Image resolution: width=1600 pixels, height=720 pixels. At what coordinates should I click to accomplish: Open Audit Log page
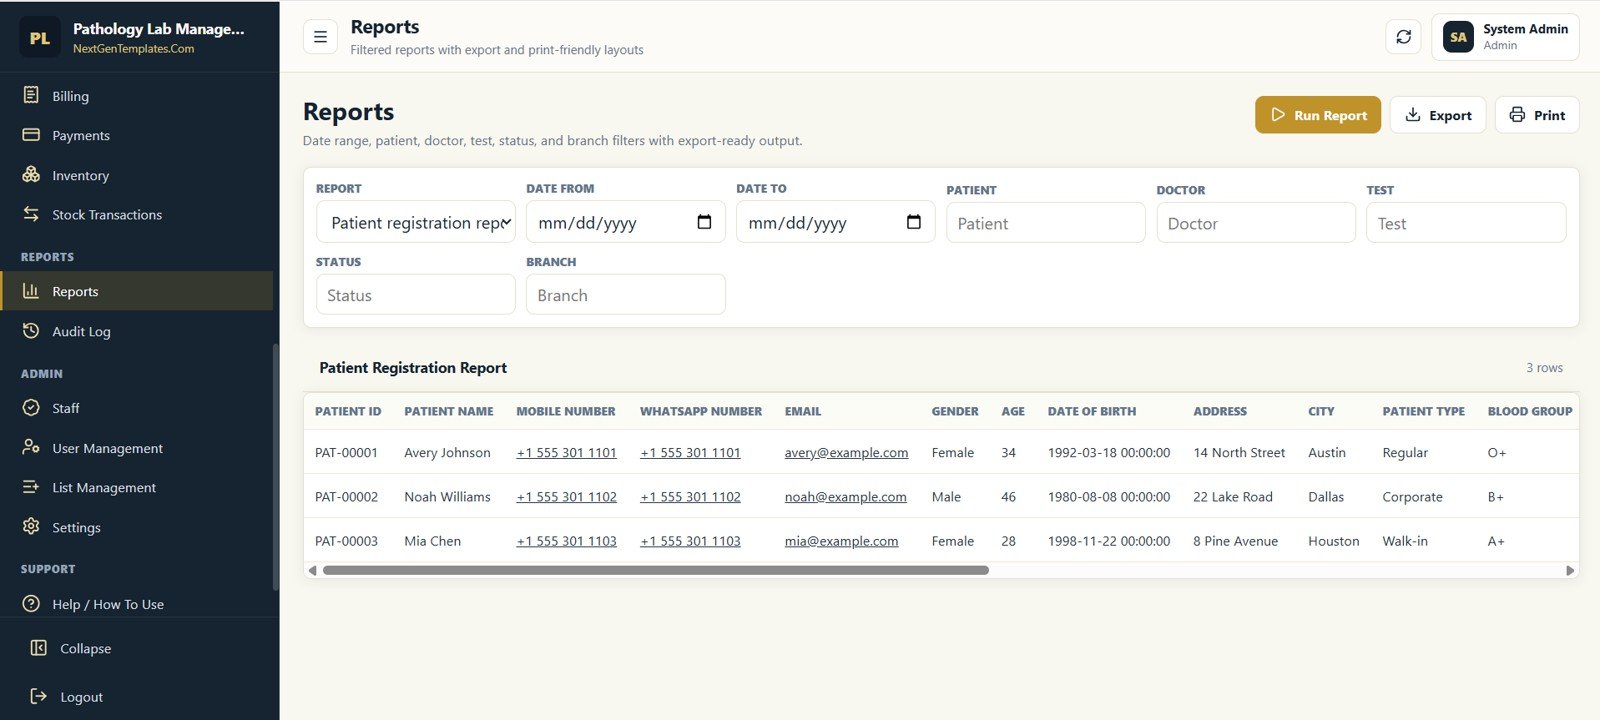(x=136, y=331)
